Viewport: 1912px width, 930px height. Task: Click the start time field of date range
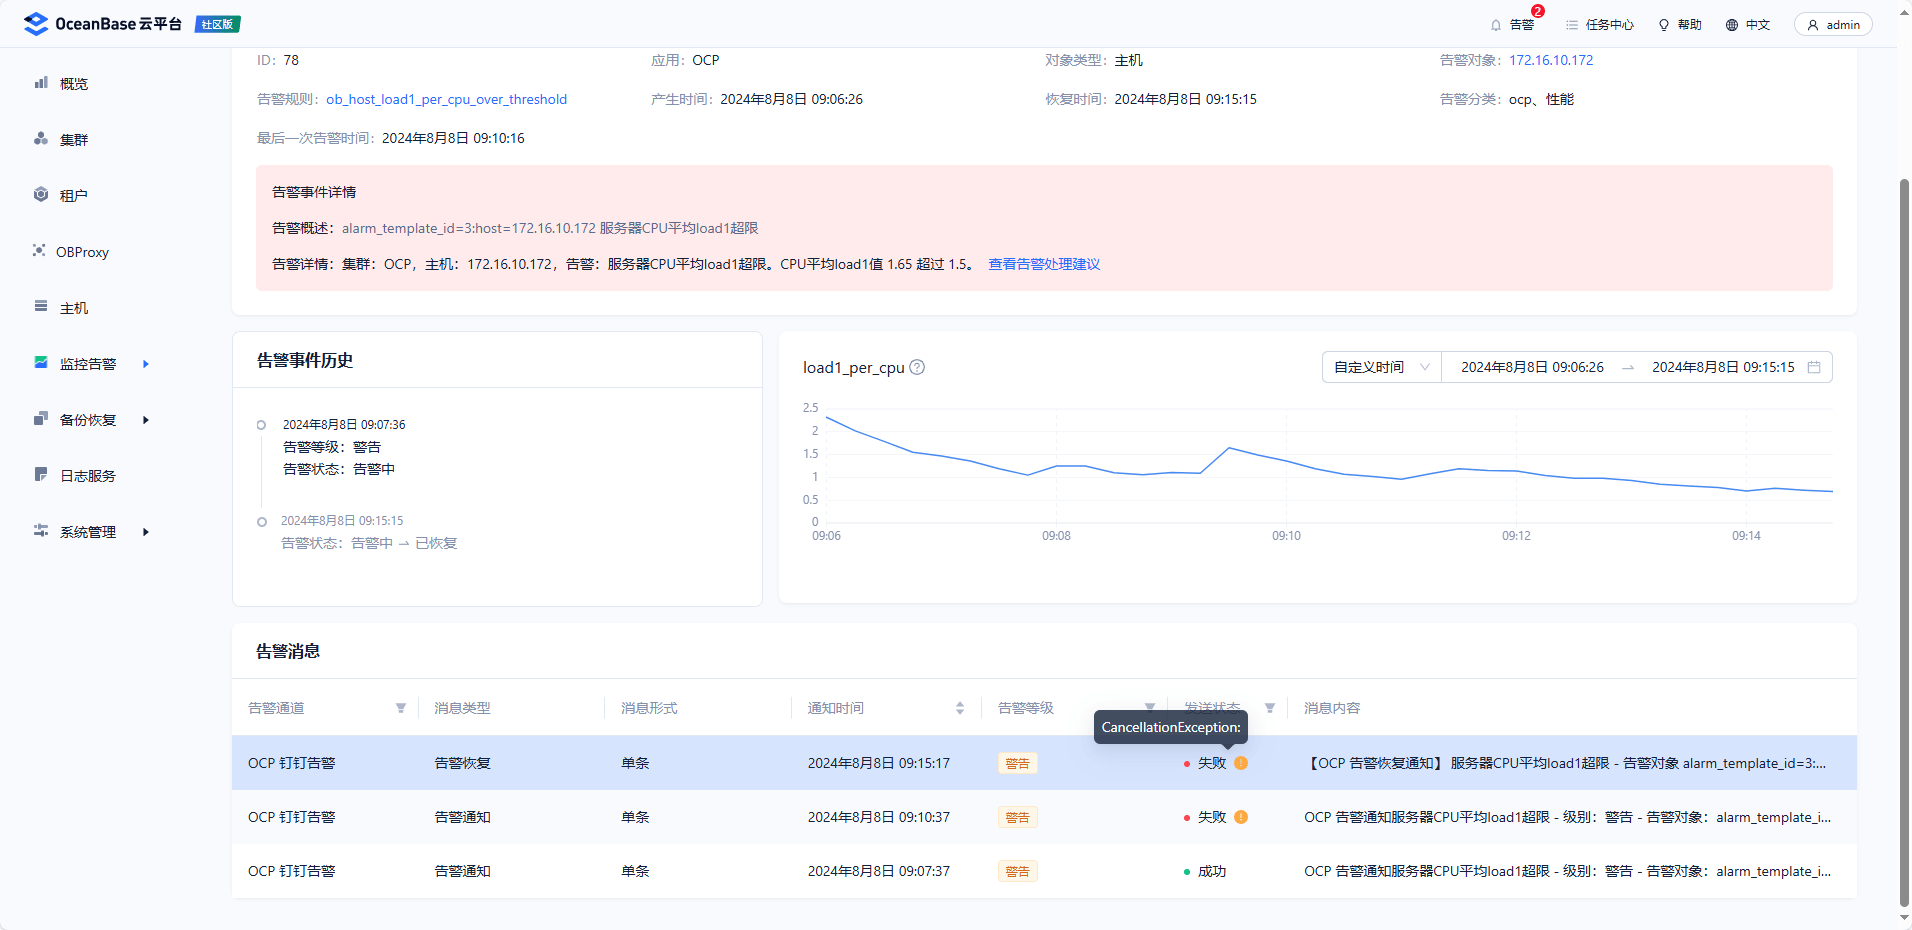1532,367
